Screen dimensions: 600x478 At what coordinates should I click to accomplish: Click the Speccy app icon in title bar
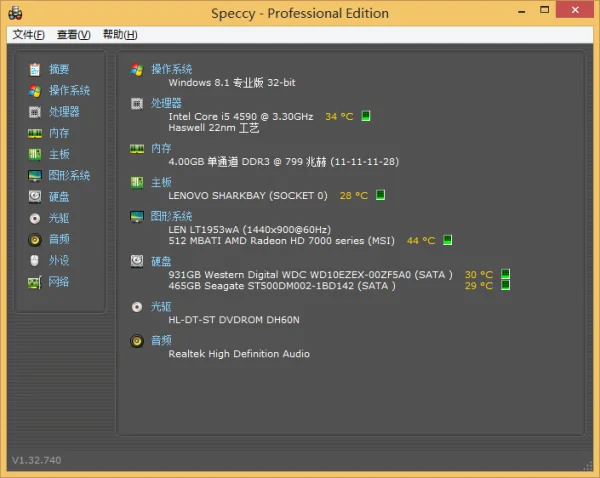point(15,13)
